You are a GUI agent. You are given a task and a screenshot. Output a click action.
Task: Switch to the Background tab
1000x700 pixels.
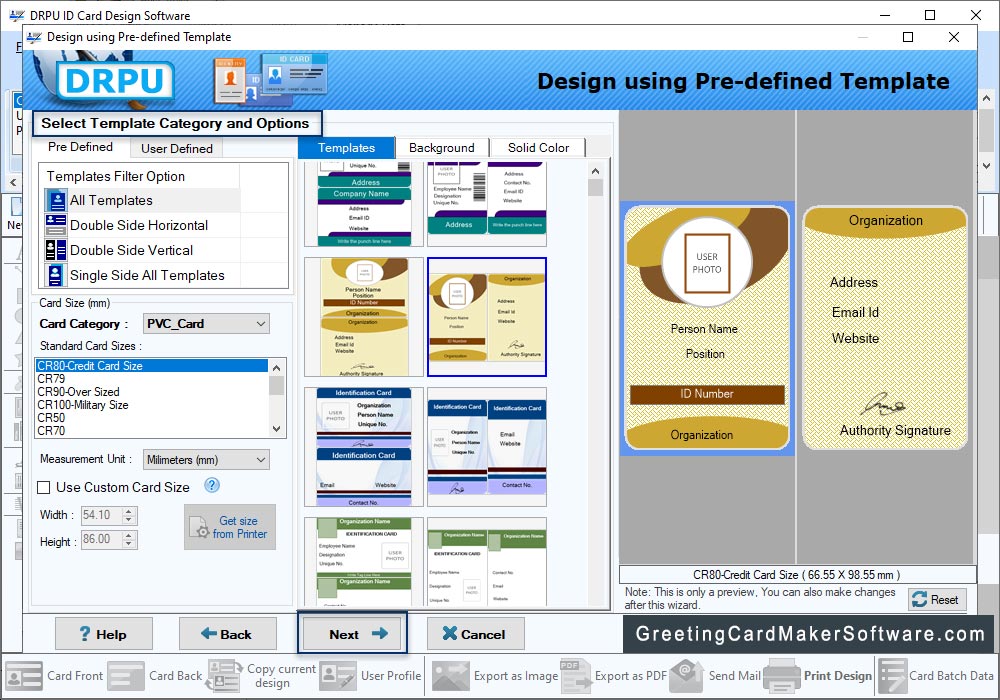point(442,148)
